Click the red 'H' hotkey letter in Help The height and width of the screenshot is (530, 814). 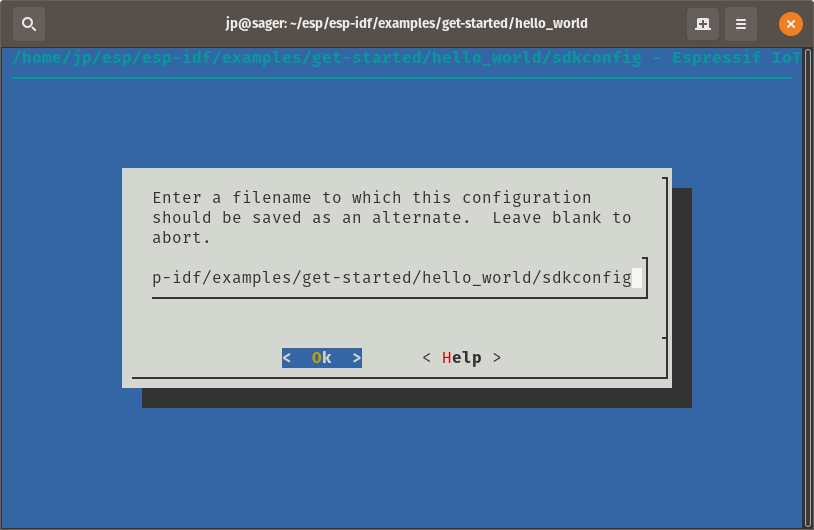tap(446, 358)
